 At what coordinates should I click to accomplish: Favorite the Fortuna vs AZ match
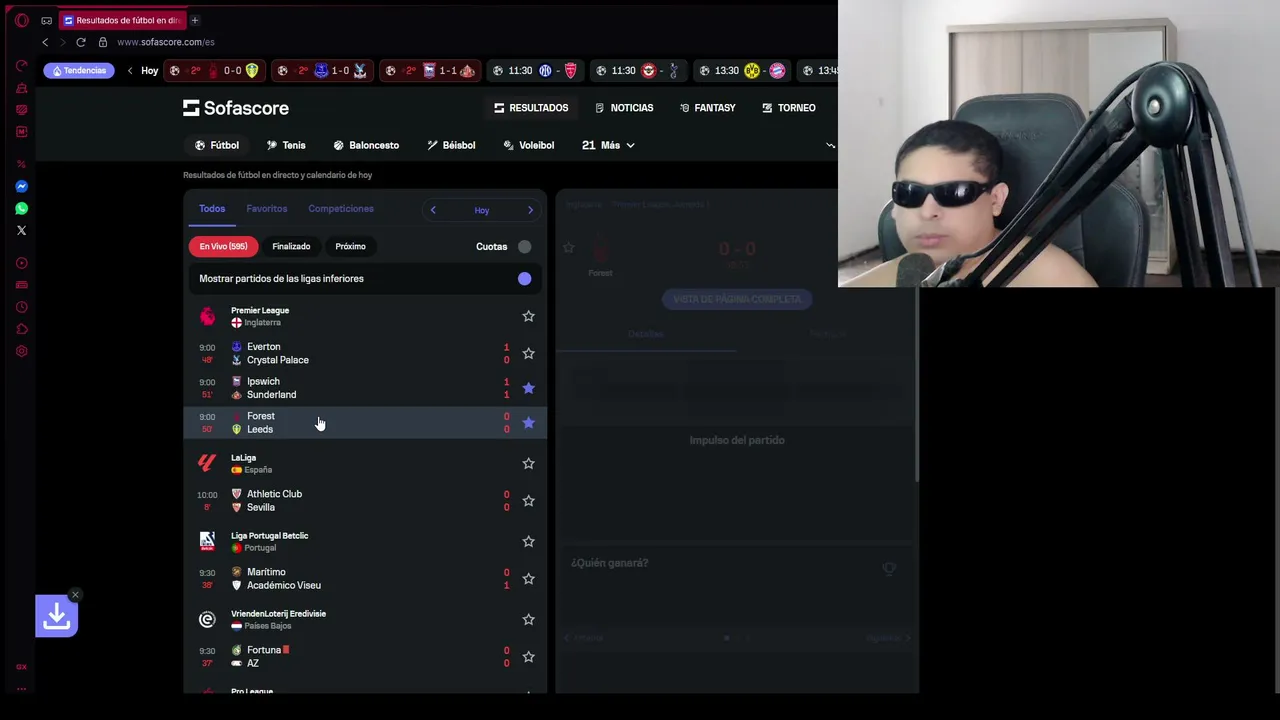point(528,656)
